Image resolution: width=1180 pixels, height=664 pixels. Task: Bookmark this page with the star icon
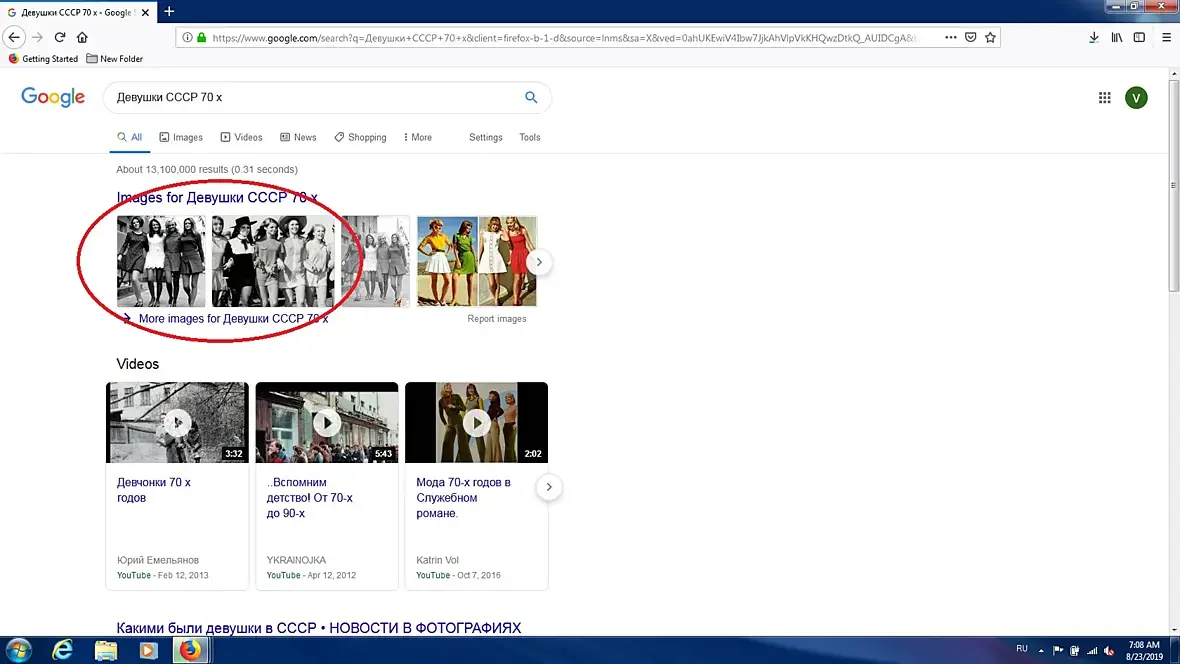click(990, 37)
